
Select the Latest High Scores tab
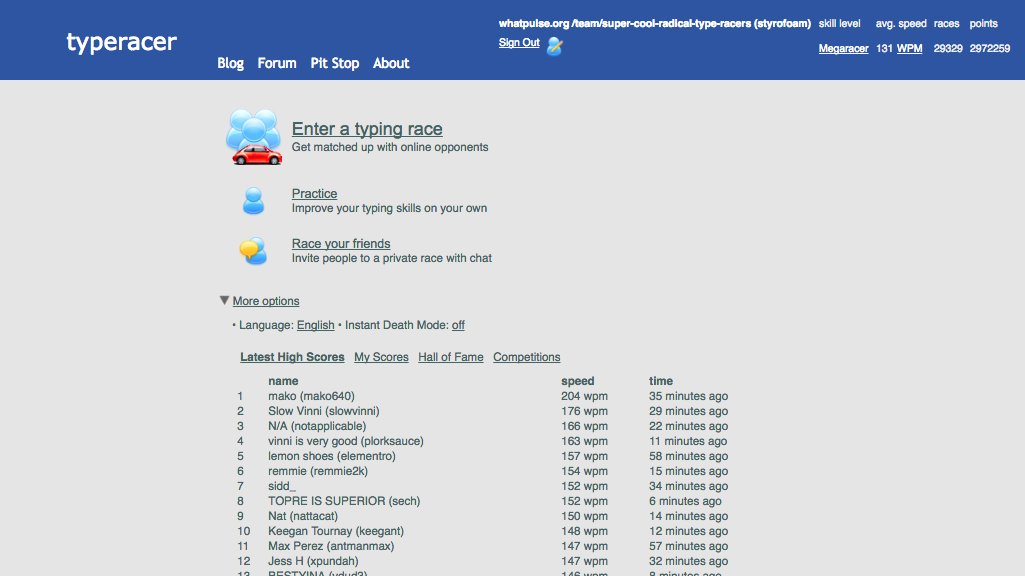tap(292, 357)
